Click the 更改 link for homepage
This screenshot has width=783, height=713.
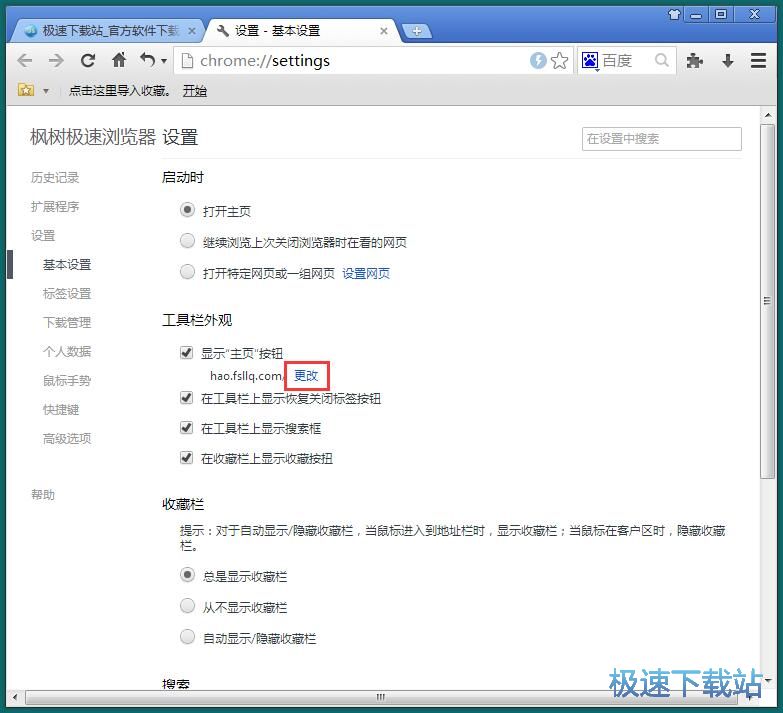coord(306,376)
